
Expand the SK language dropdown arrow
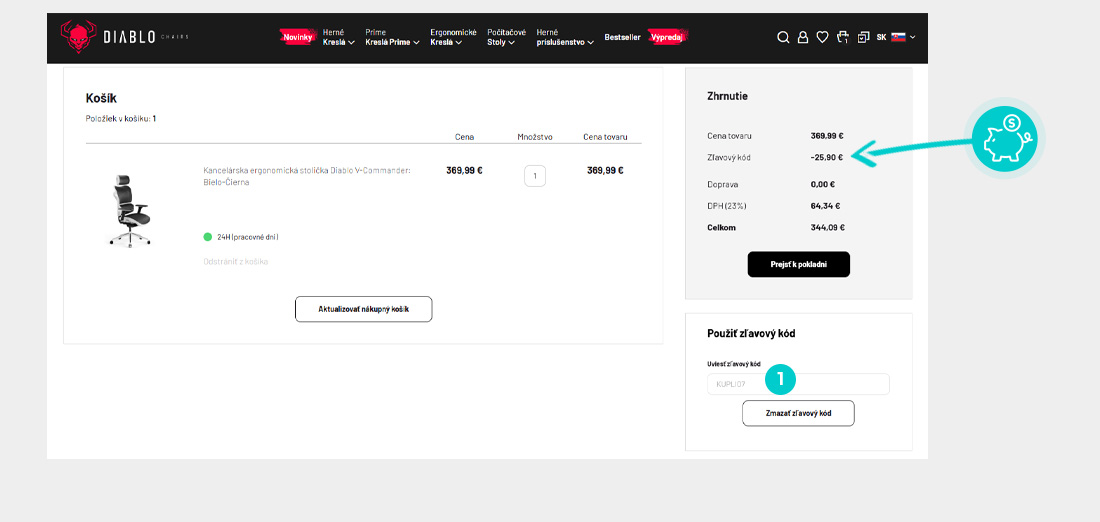point(912,37)
